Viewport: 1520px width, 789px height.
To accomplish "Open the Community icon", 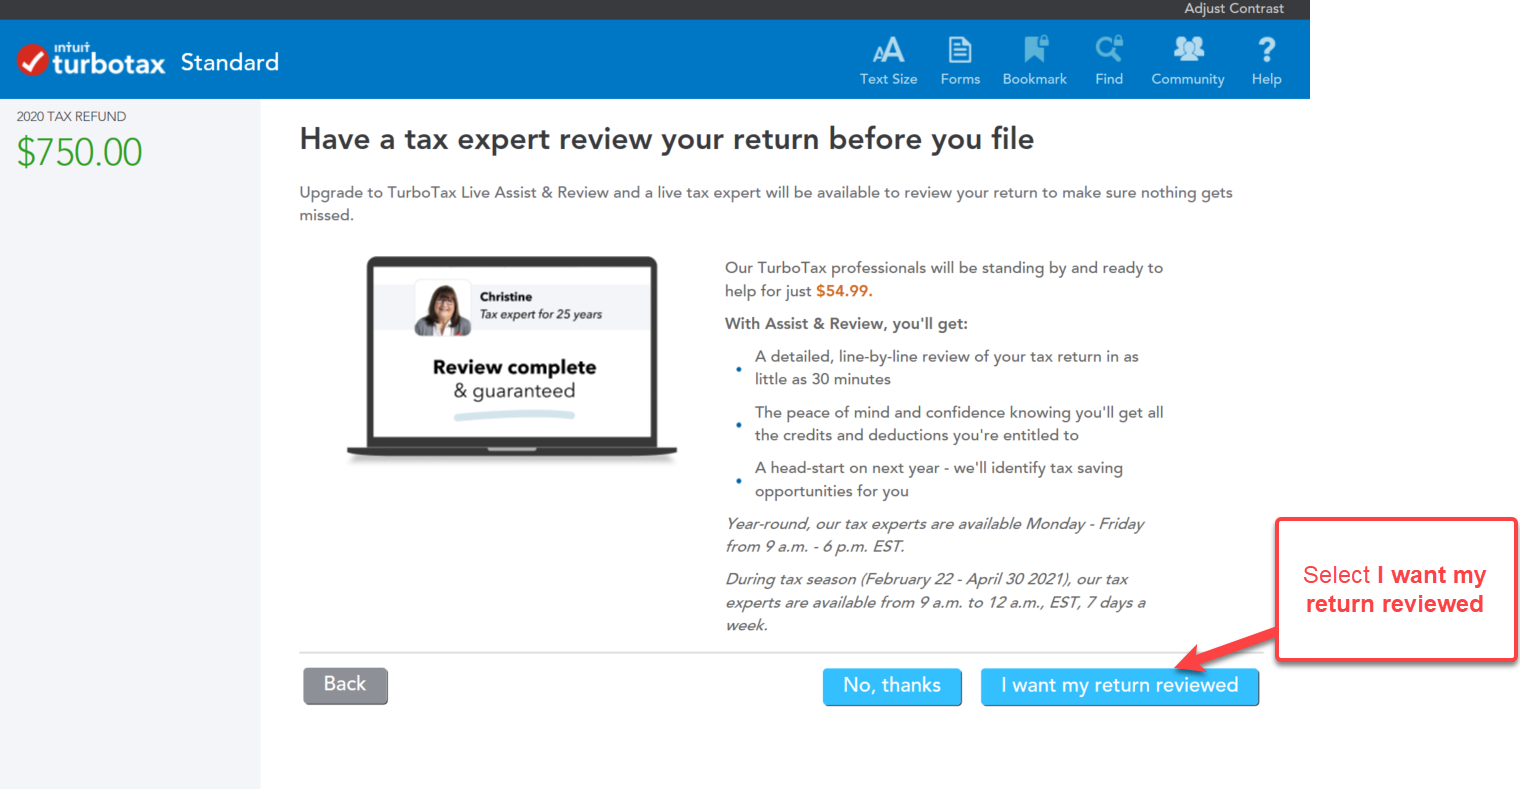I will tap(1188, 61).
